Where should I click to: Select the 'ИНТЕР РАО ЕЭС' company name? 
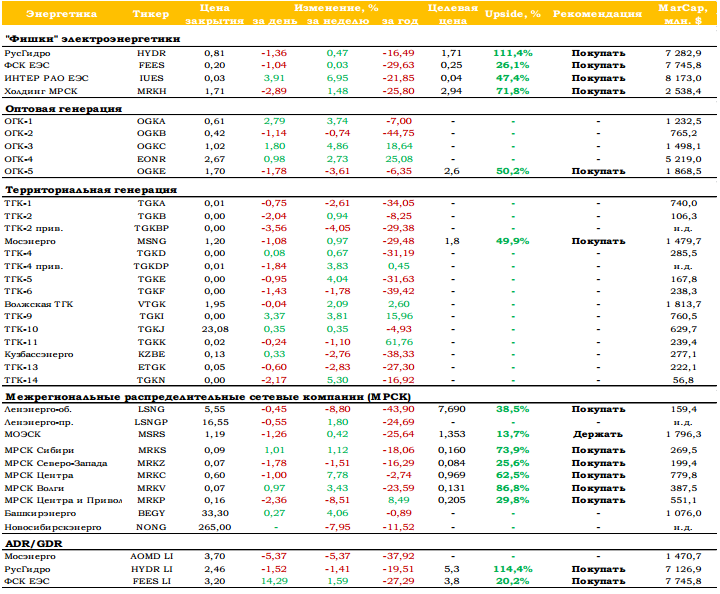click(x=46, y=78)
